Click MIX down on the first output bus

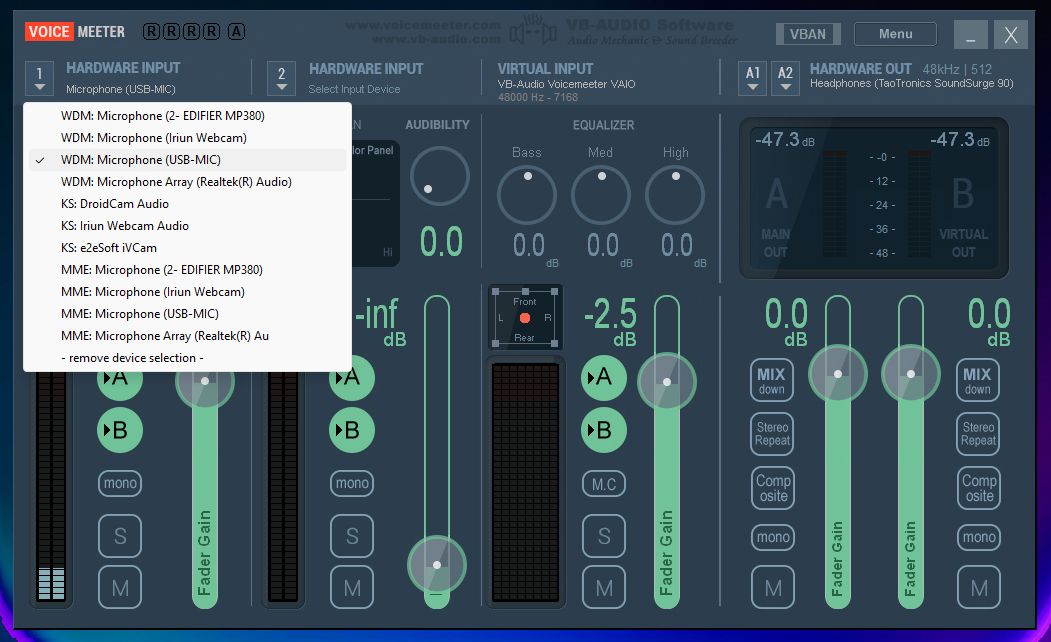tap(771, 380)
